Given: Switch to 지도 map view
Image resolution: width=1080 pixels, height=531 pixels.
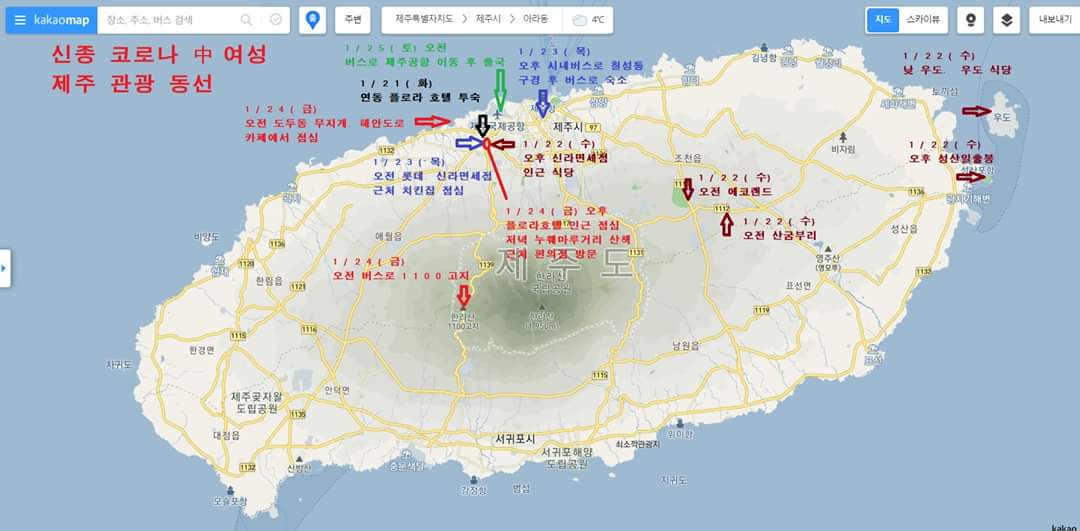Looking at the screenshot, I should tap(883, 20).
